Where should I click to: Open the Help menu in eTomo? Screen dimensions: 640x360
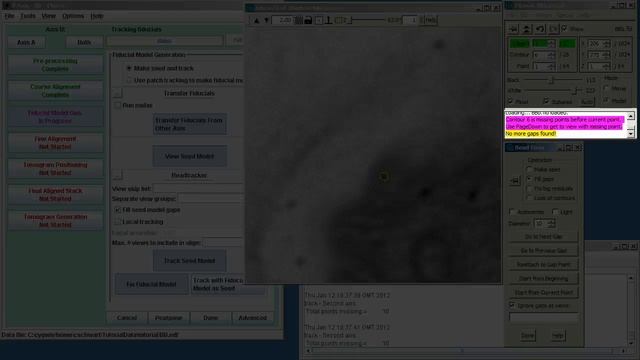pyautogui.click(x=97, y=16)
